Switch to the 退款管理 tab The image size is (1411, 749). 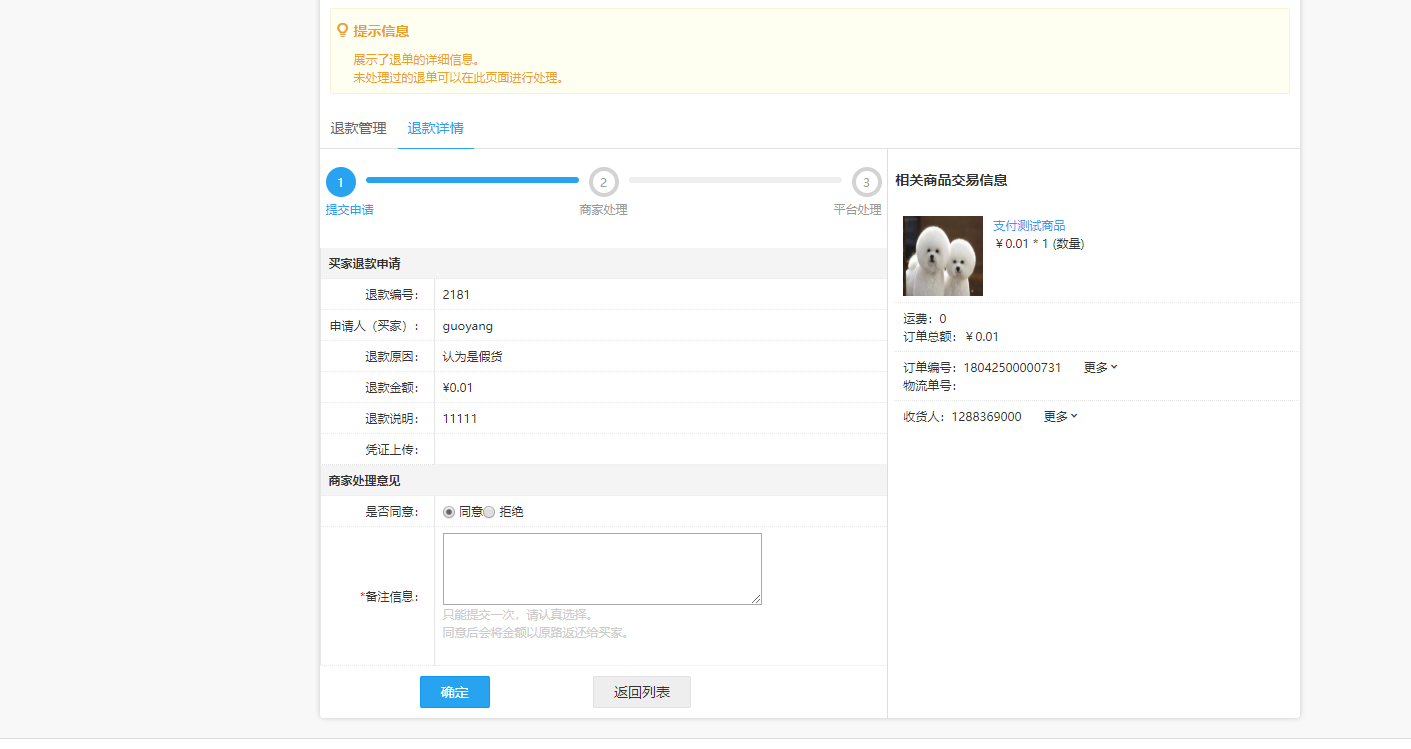358,129
